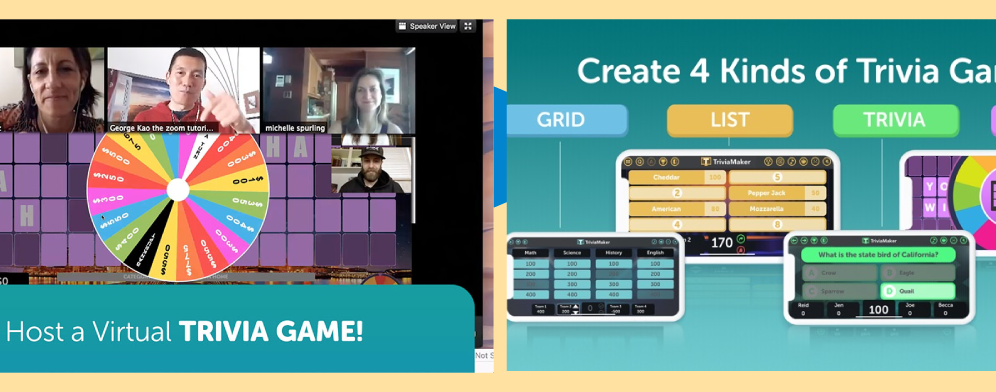The image size is (996, 392).
Task: Open the LIST game type tab
Action: tap(730, 120)
